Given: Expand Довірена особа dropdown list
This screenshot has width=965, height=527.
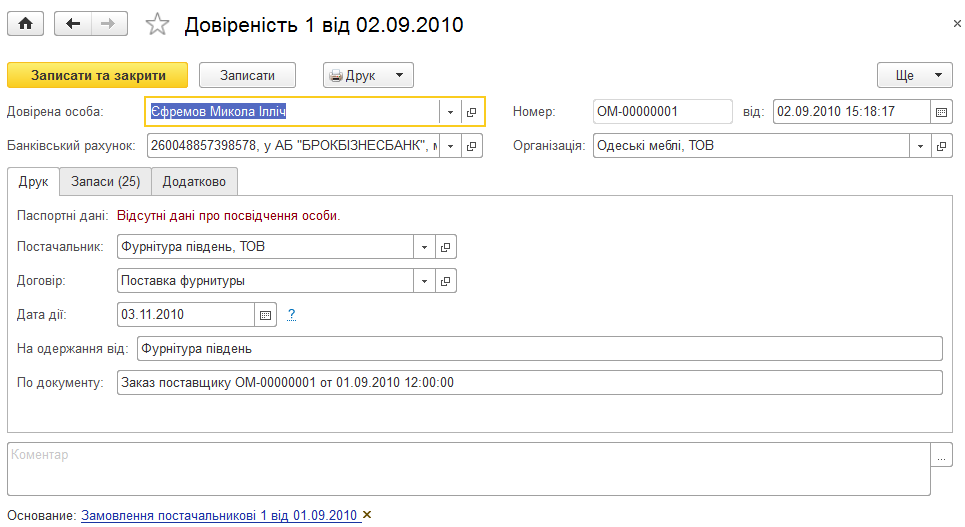Looking at the screenshot, I should tap(450, 112).
